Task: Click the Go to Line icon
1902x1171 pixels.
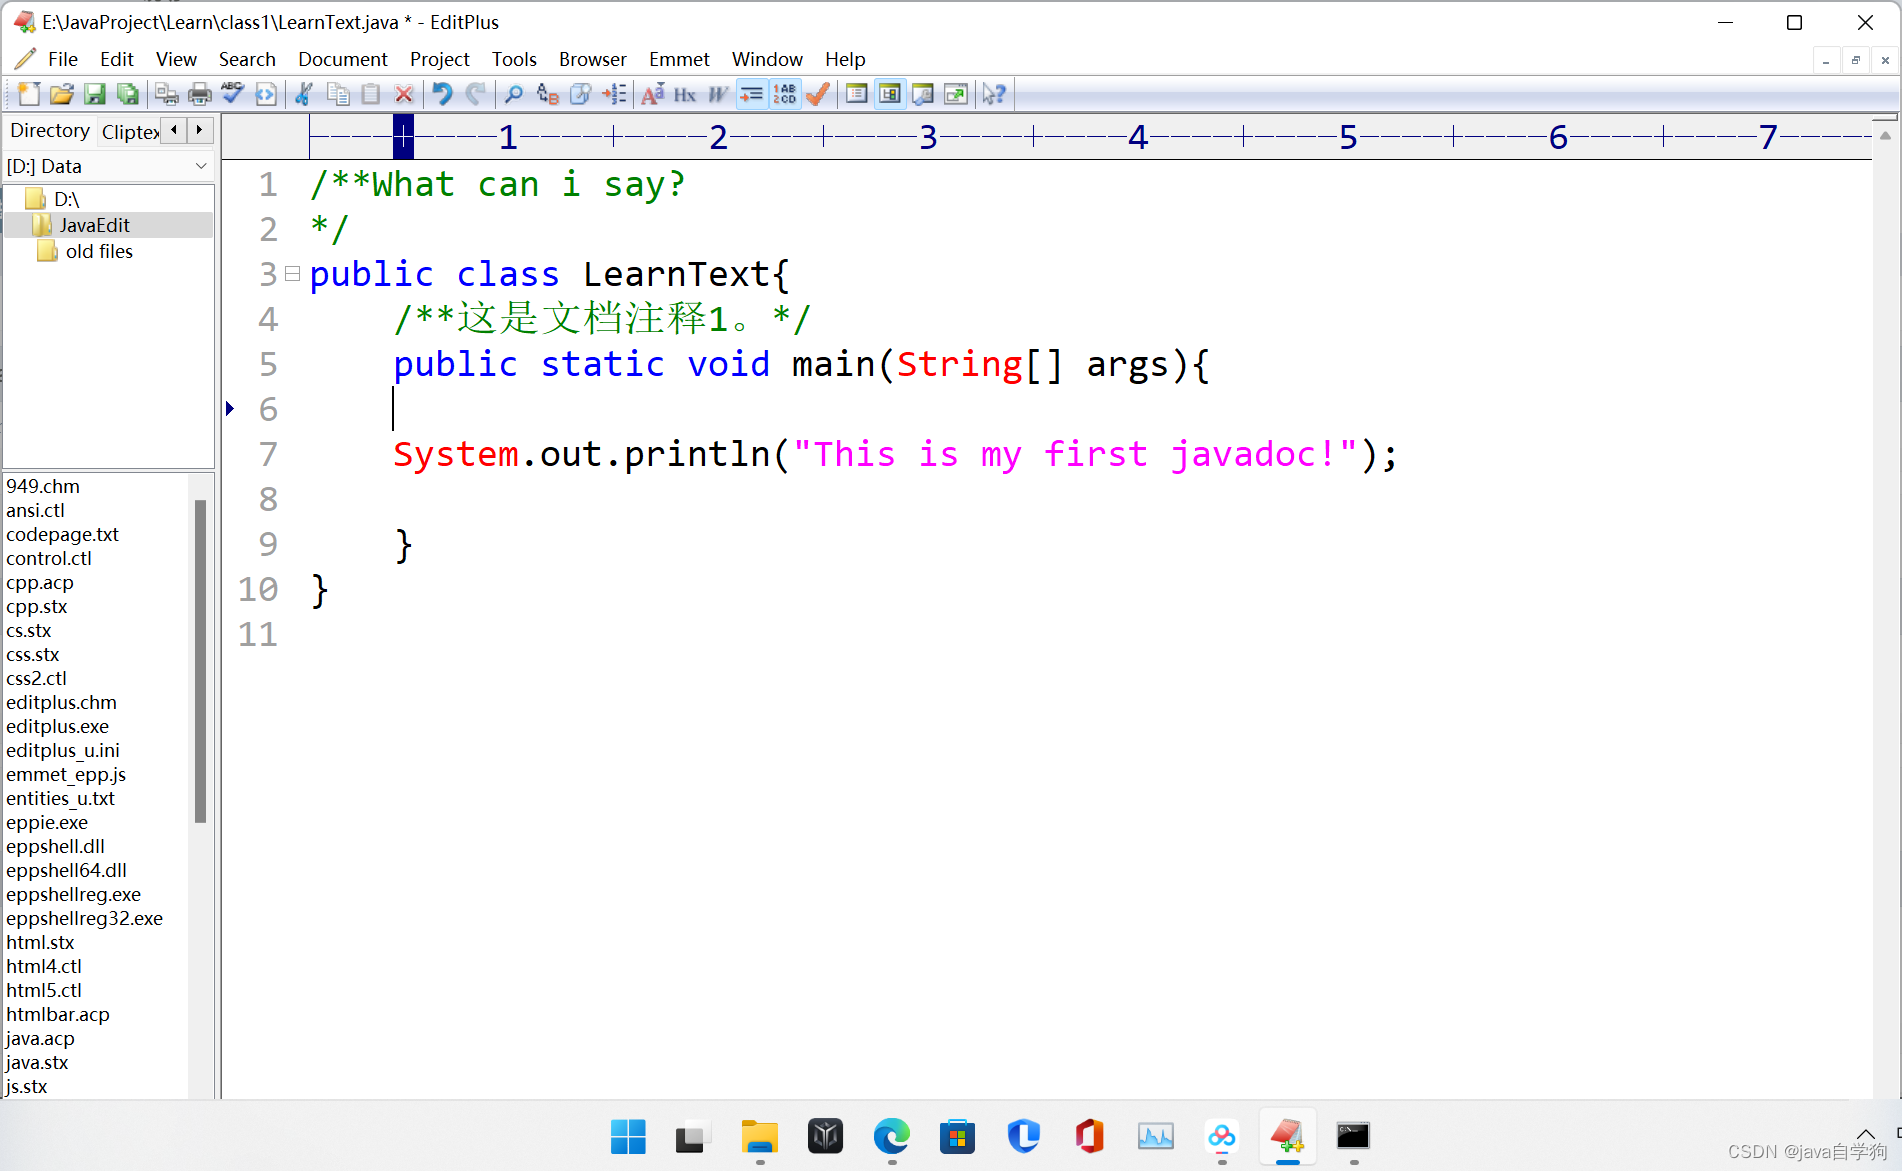Action: pos(614,94)
